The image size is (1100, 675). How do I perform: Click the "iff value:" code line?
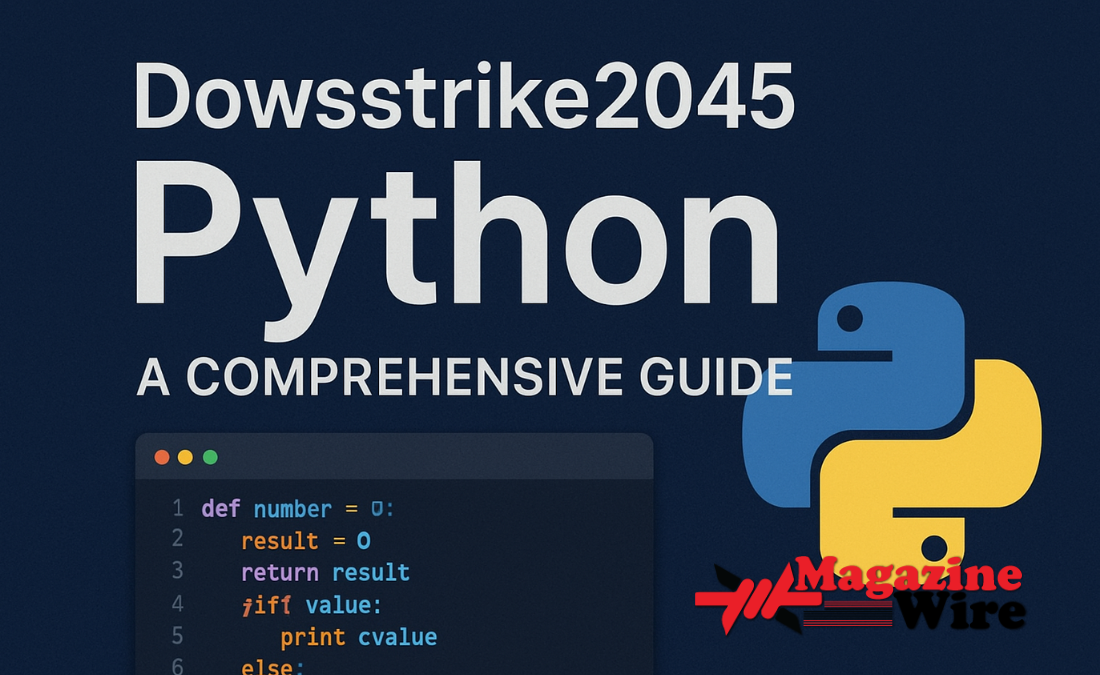[311, 605]
